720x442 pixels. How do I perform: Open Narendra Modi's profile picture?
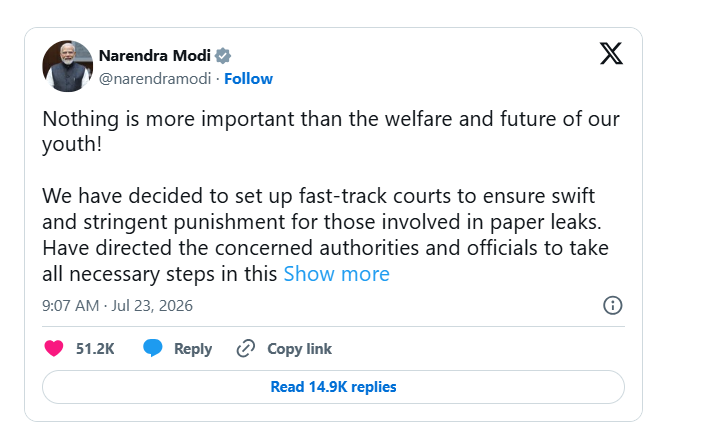pos(68,66)
